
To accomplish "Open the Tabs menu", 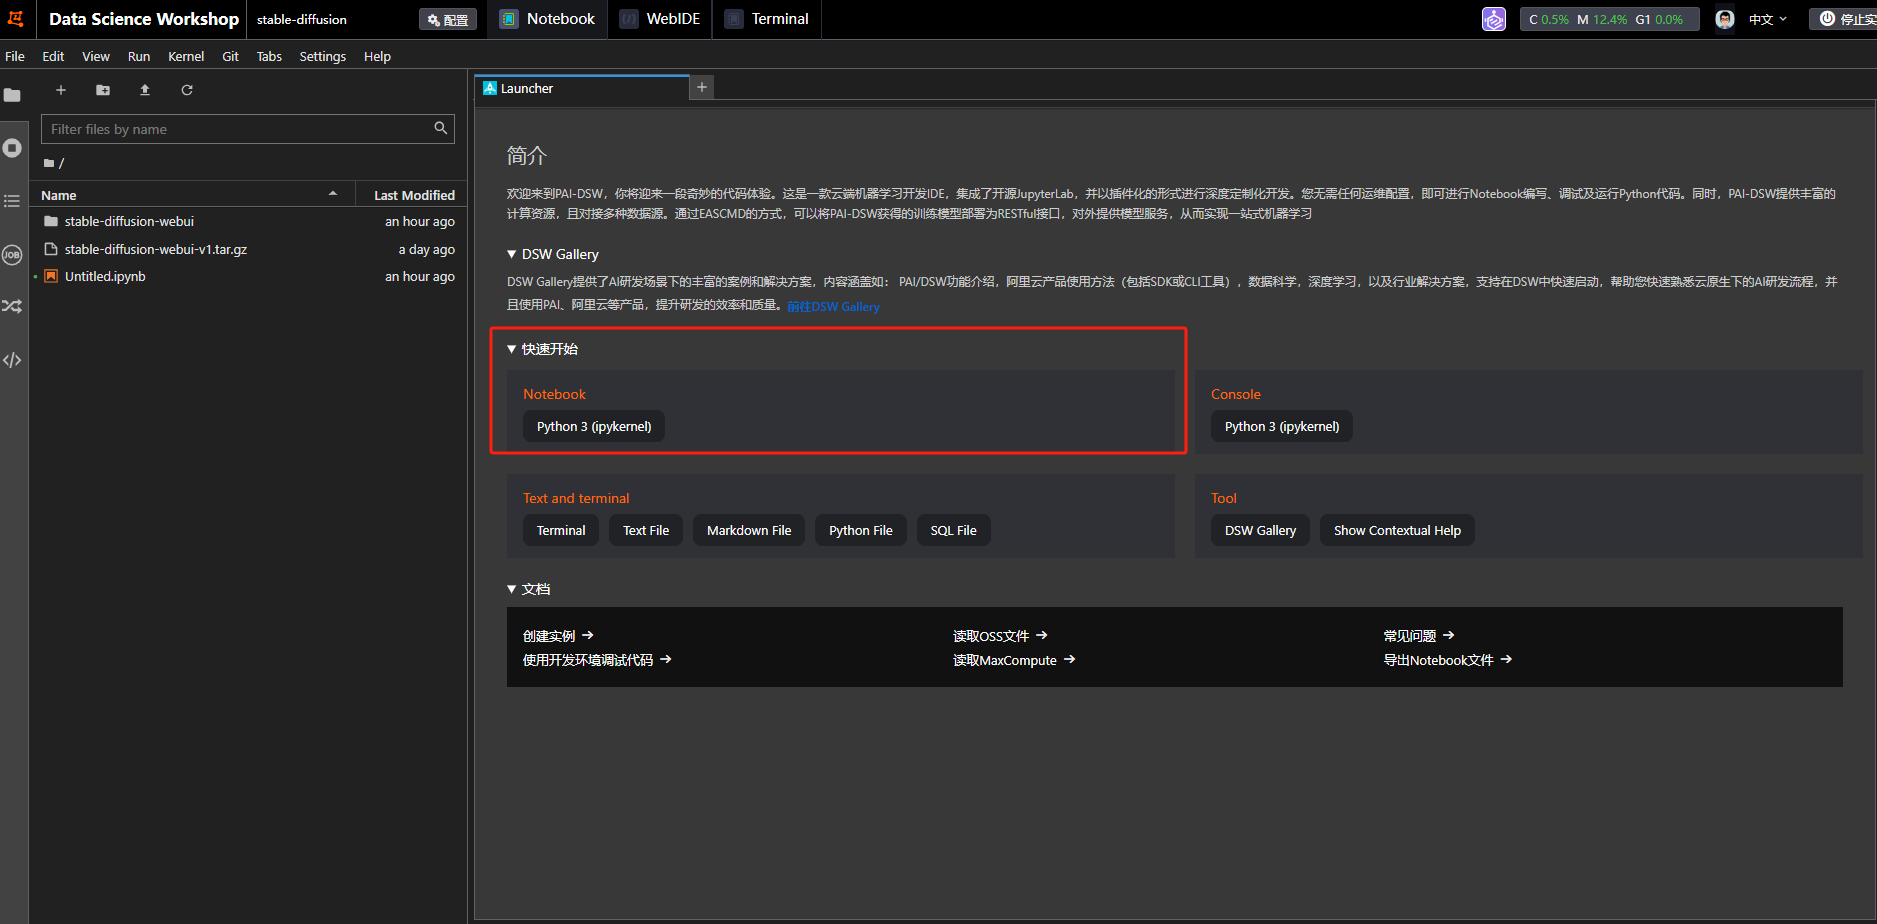I will 269,56.
